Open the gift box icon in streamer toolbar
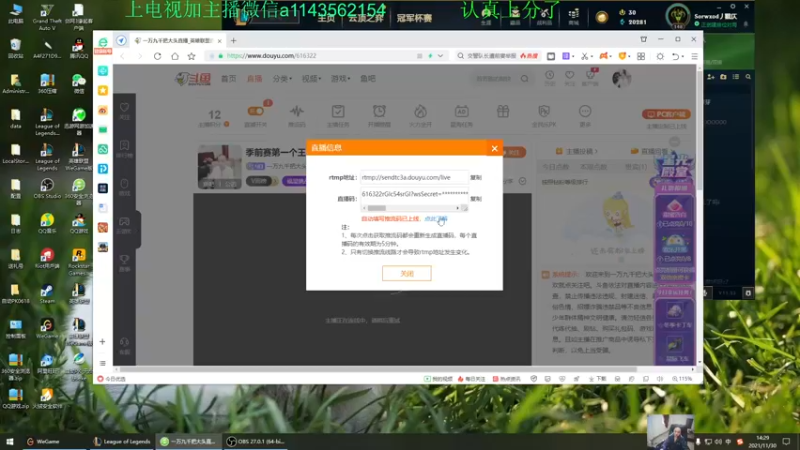This screenshot has width=800, height=450. coord(503,111)
